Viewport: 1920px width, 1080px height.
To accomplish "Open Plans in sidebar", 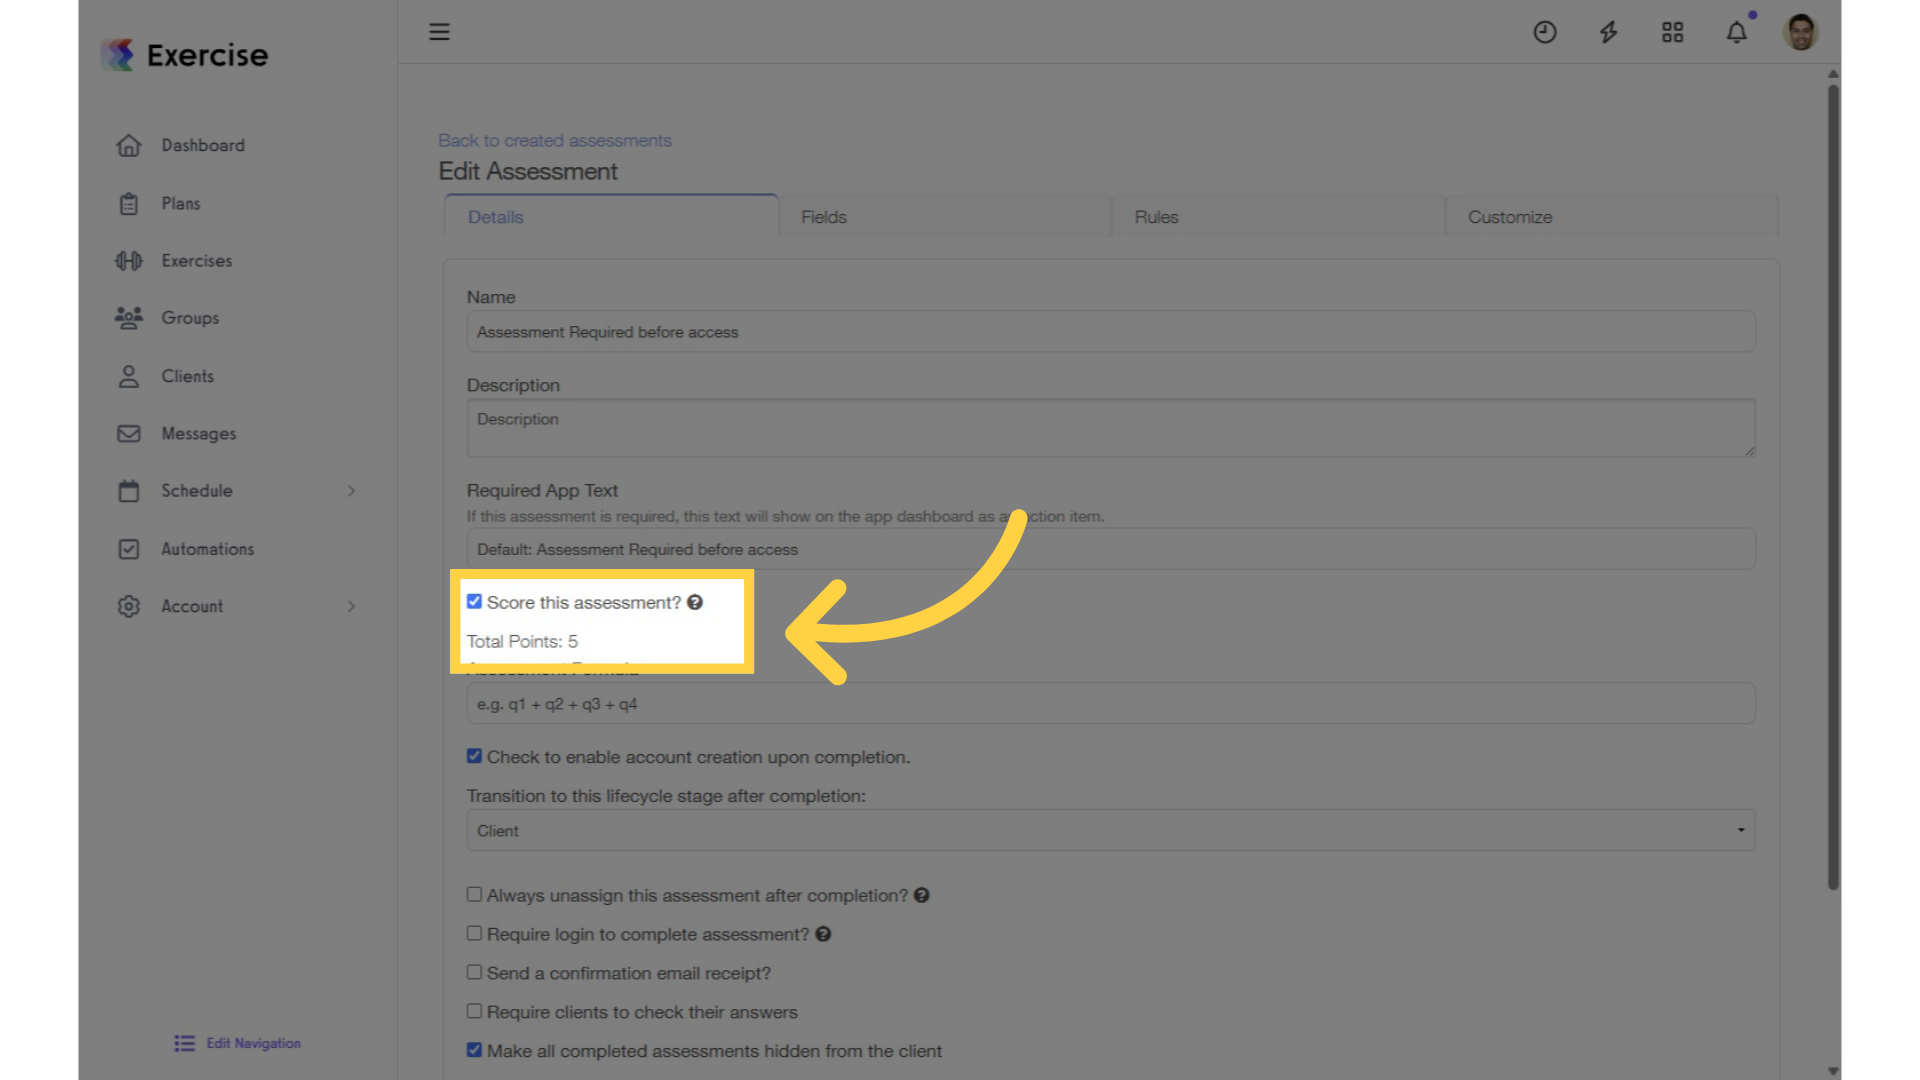I will pyautogui.click(x=181, y=203).
